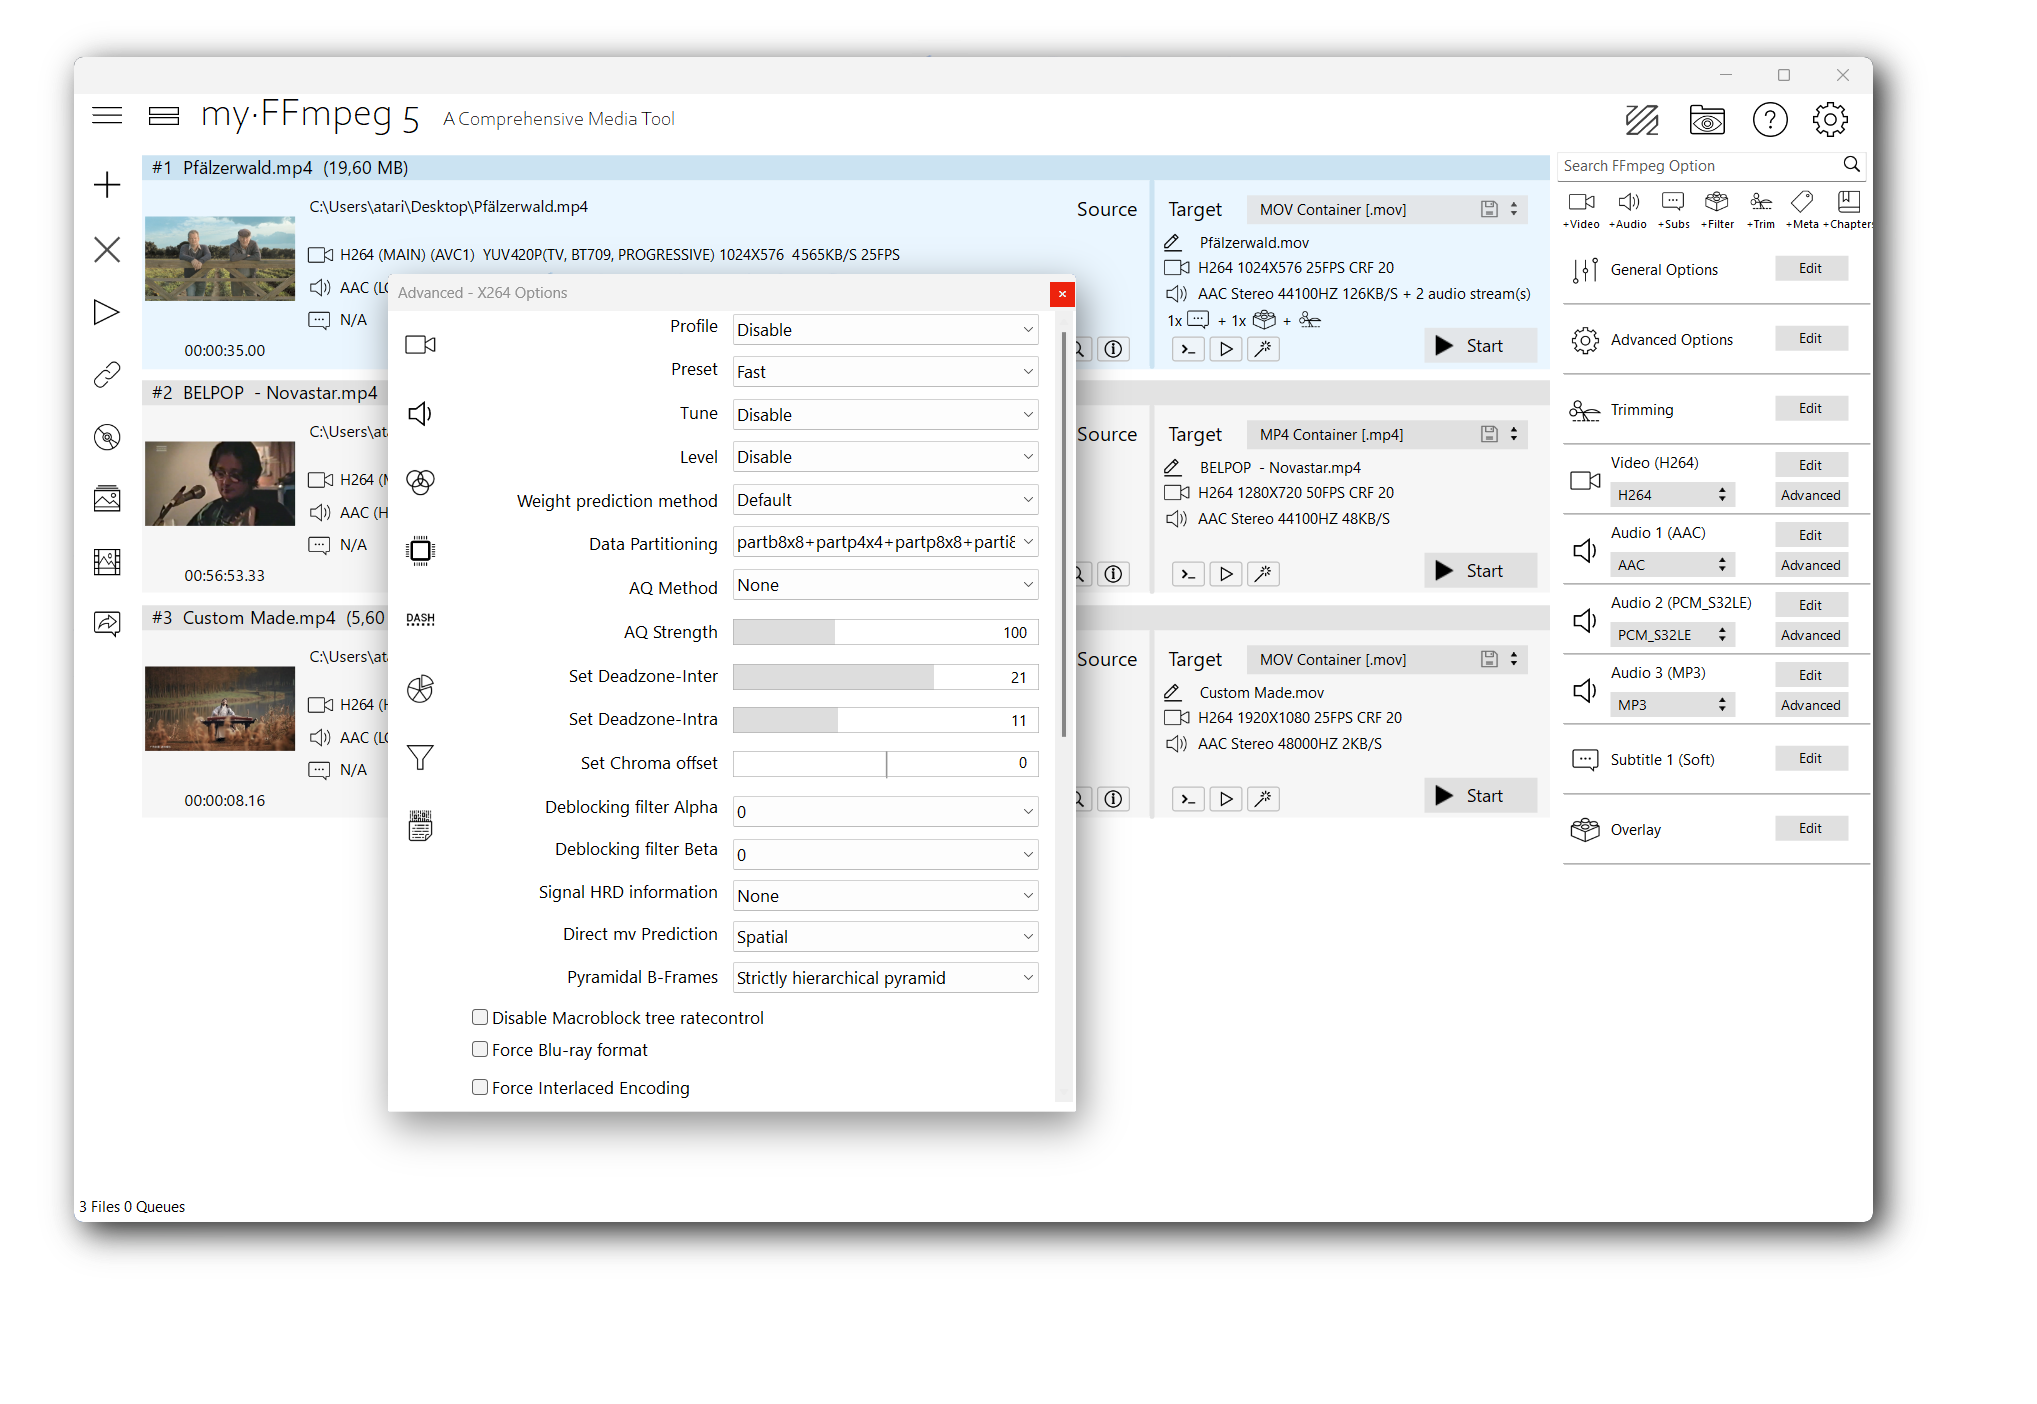This screenshot has width=2037, height=1404.
Task: Click Edit next to Video H264 section
Action: (x=1808, y=466)
